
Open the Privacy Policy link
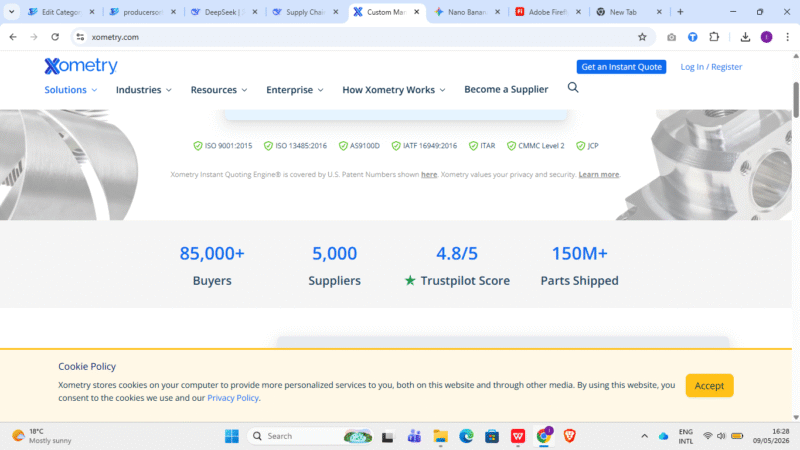pyautogui.click(x=233, y=398)
